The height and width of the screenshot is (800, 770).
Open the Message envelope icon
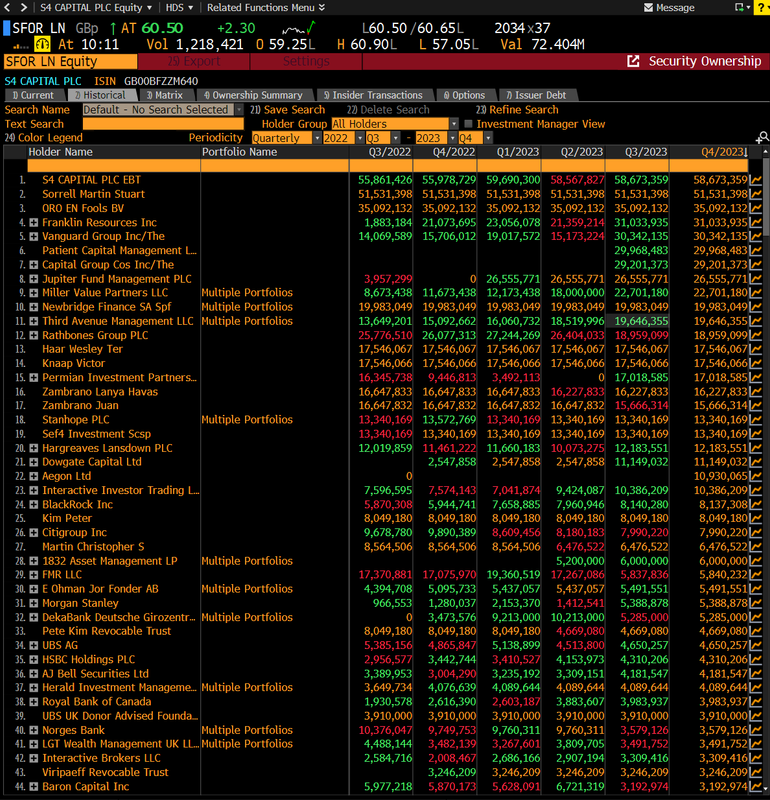pyautogui.click(x=649, y=8)
